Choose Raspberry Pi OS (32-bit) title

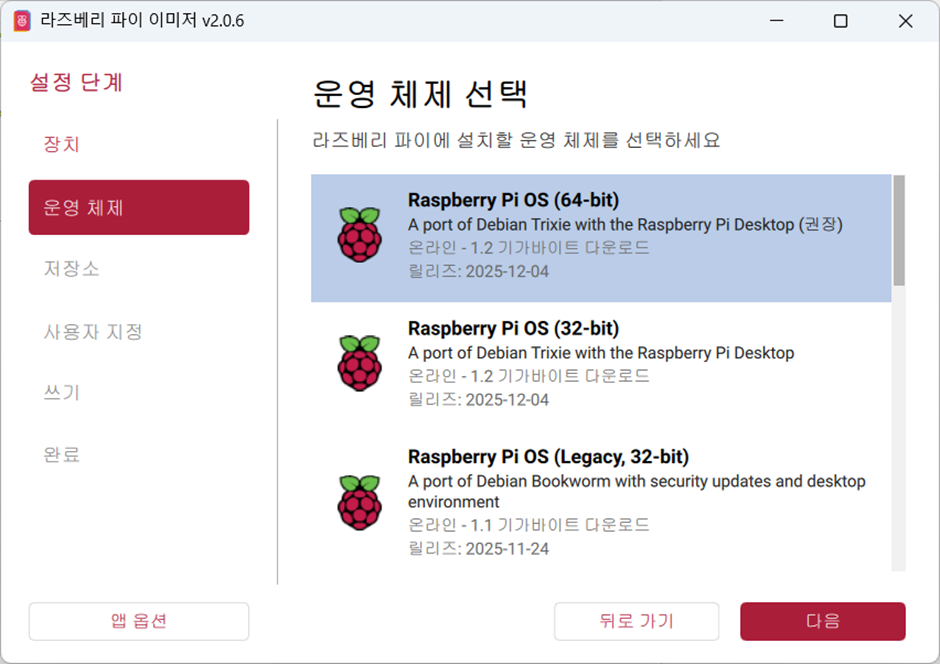513,328
